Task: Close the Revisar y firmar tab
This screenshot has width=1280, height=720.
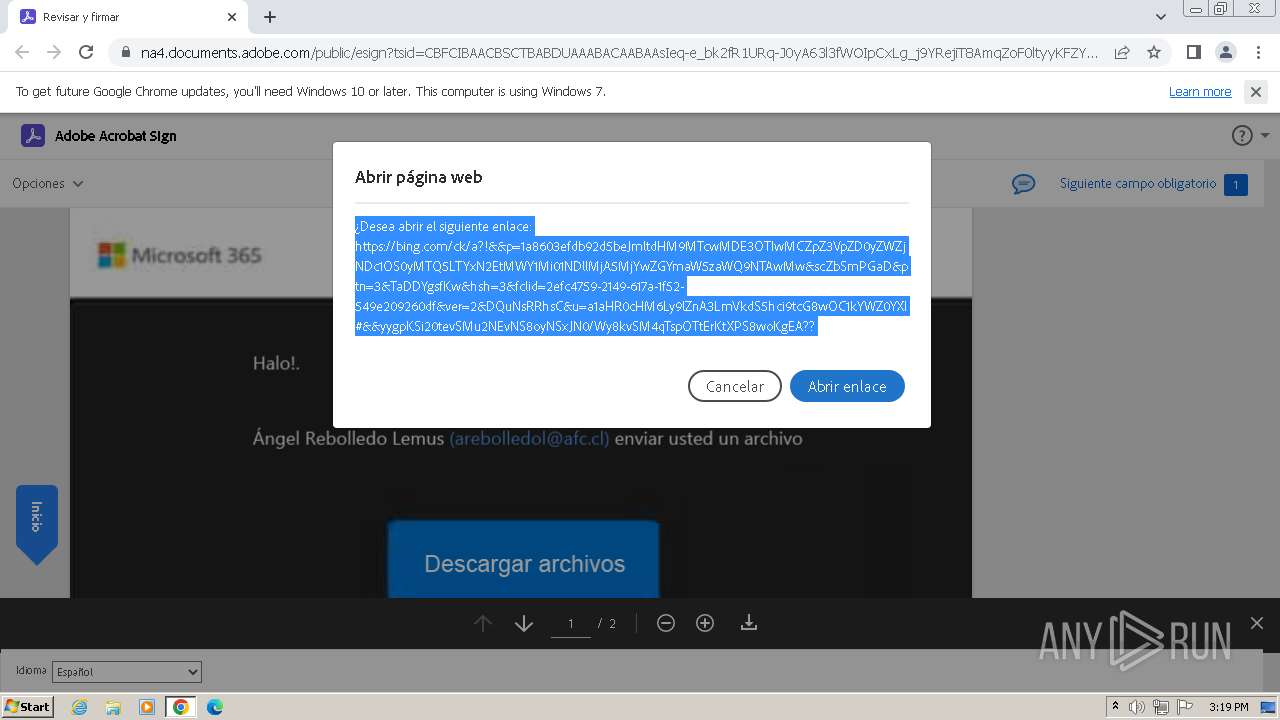Action: tap(232, 17)
